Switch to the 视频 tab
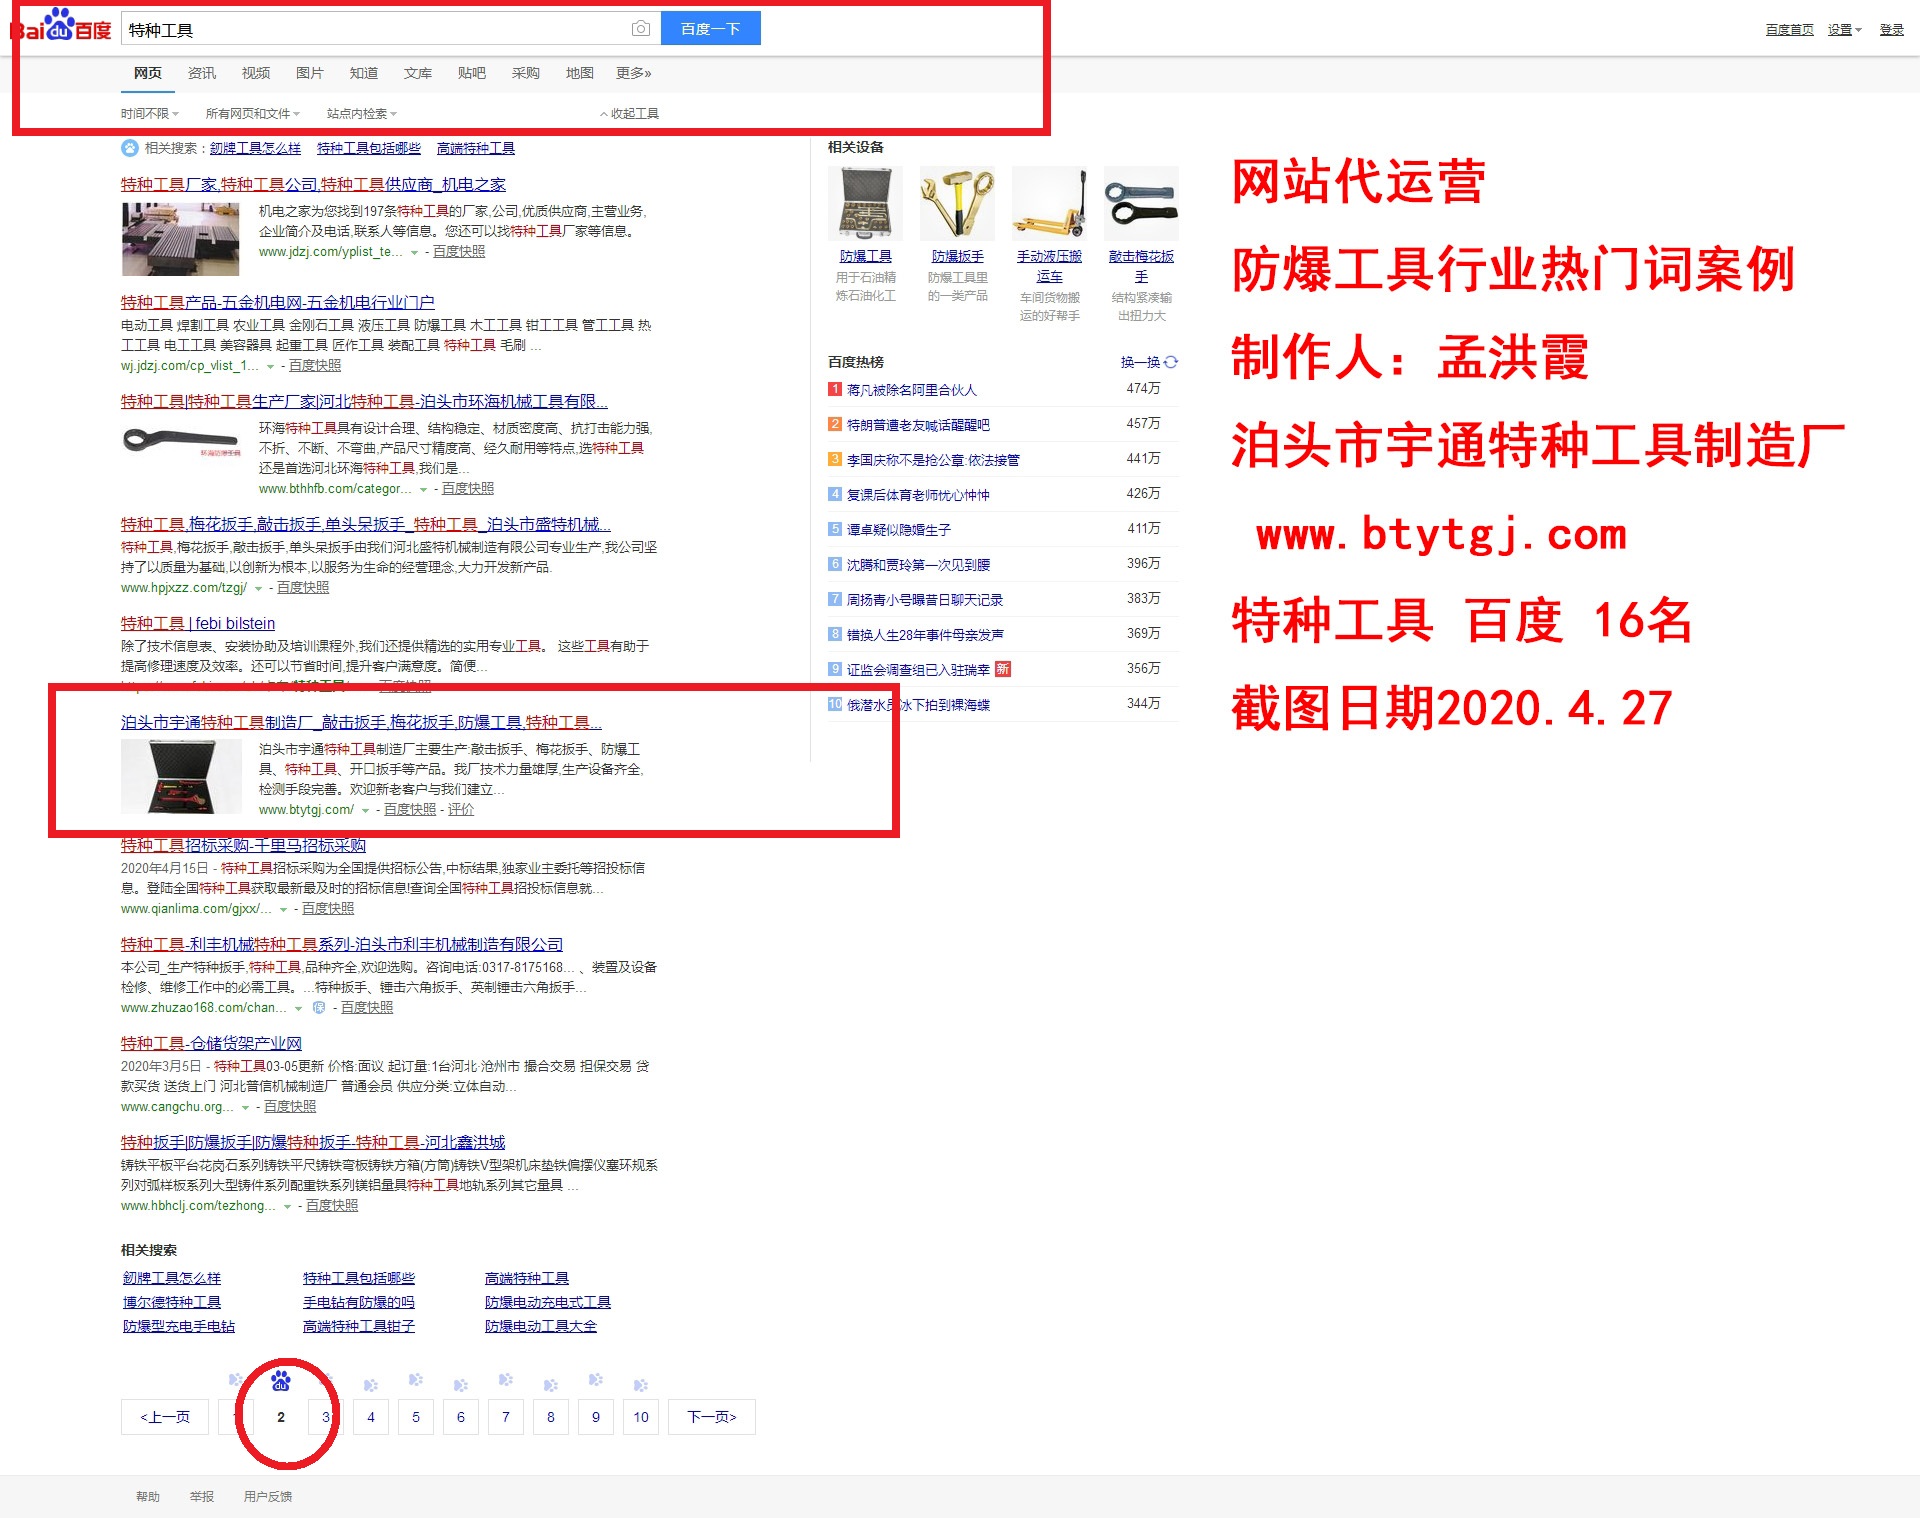 256,73
